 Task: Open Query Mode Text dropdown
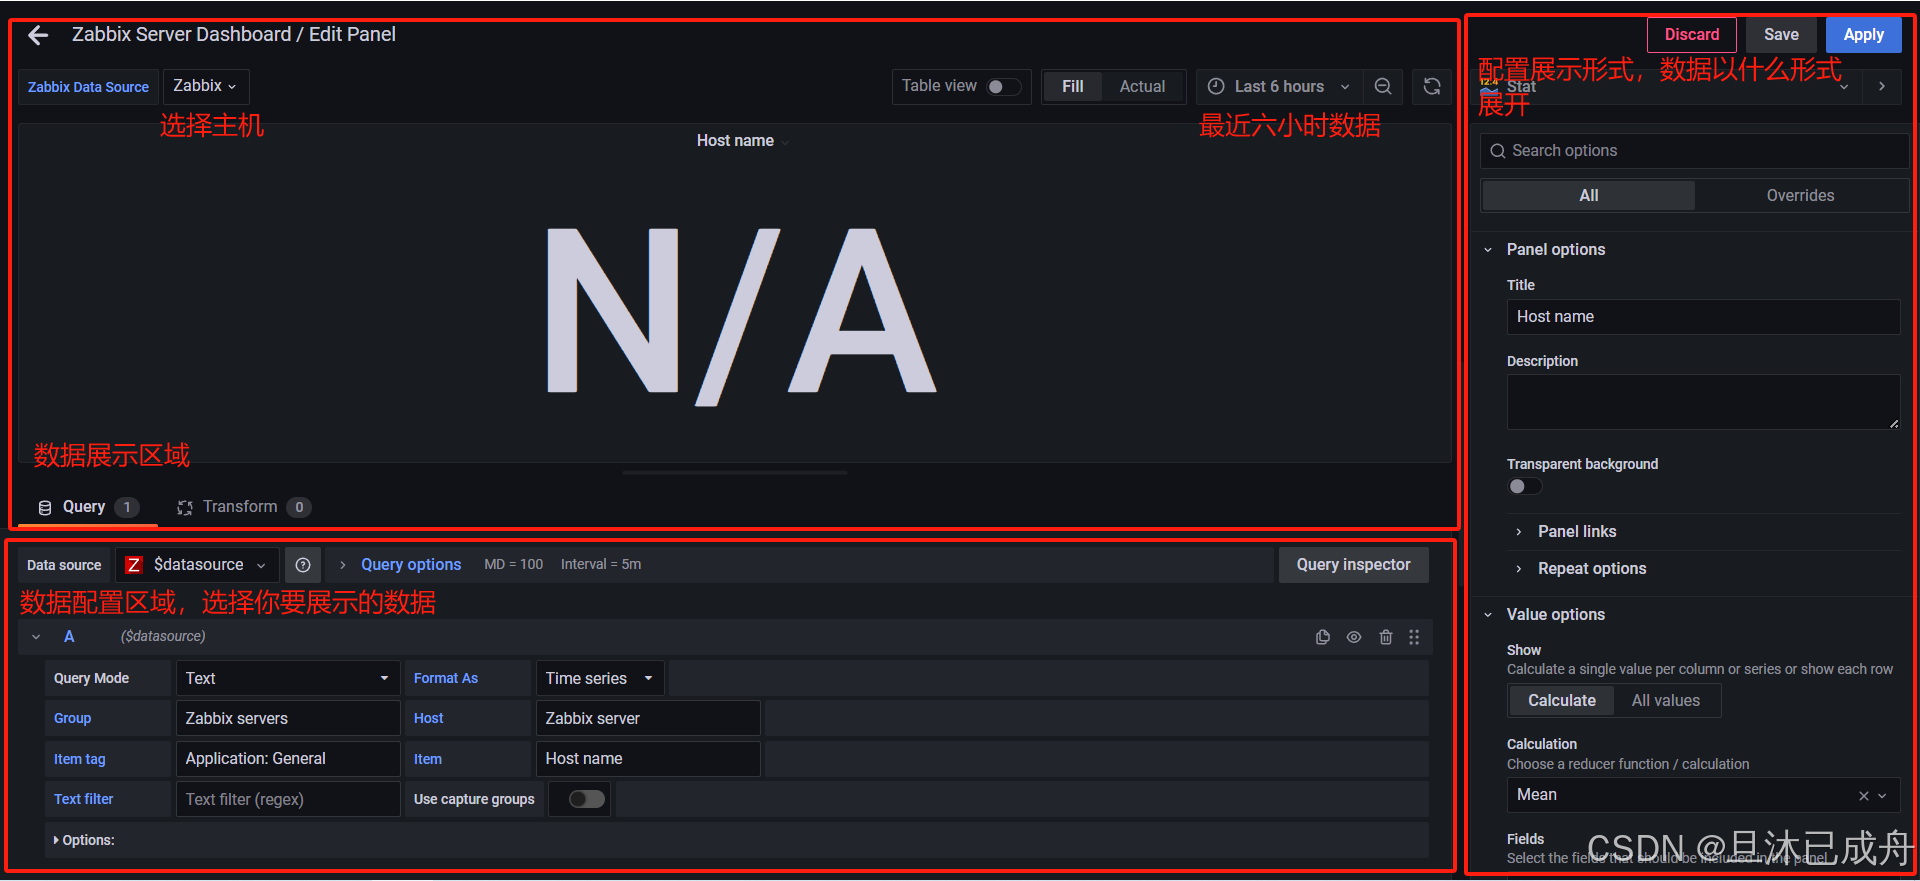pos(288,679)
